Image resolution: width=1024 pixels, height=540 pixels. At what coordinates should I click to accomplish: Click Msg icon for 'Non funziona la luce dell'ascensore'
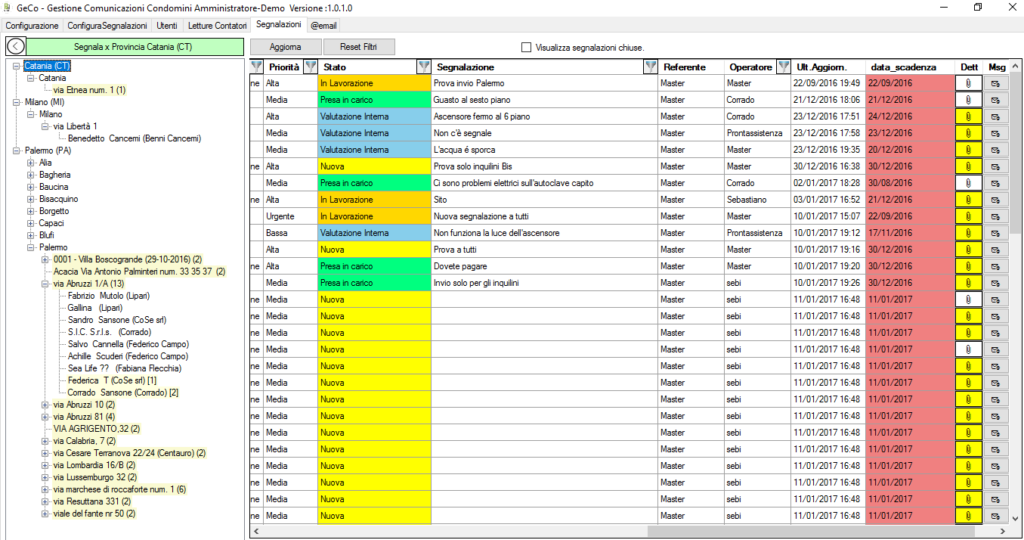995,233
